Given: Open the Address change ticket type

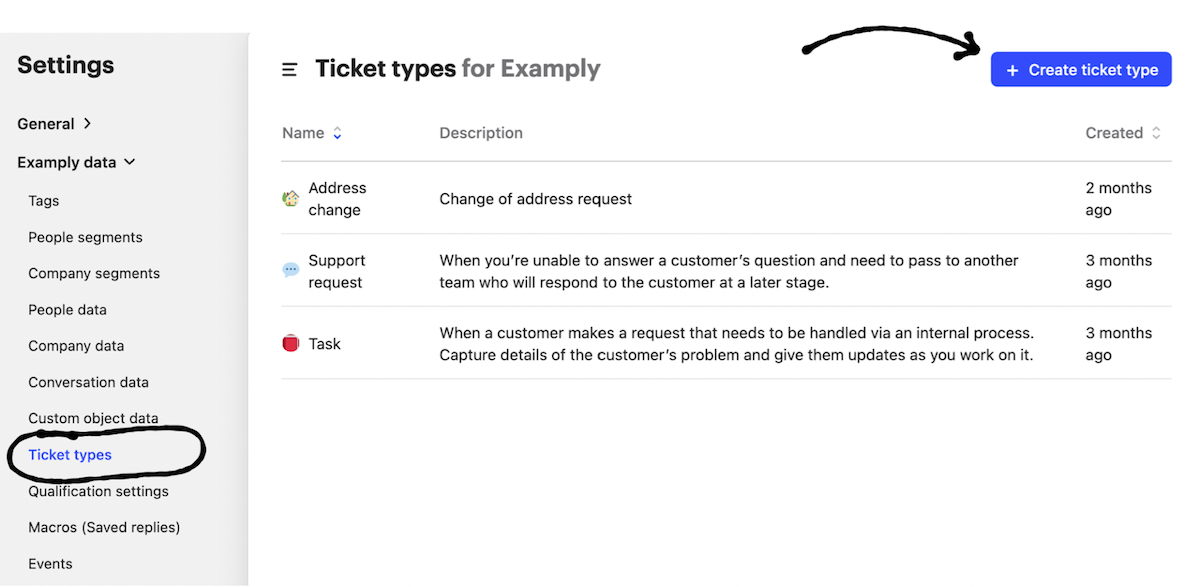Looking at the screenshot, I should click(x=337, y=199).
